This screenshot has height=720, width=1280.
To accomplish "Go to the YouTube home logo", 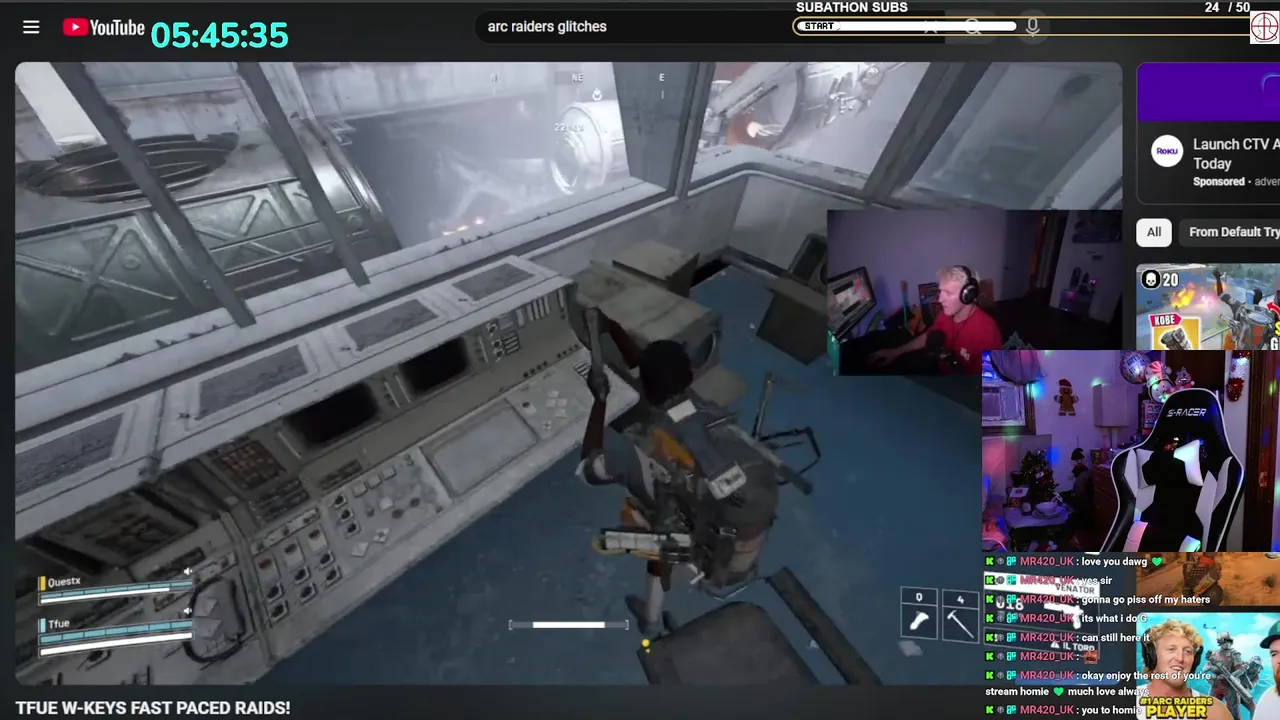I will click(103, 27).
